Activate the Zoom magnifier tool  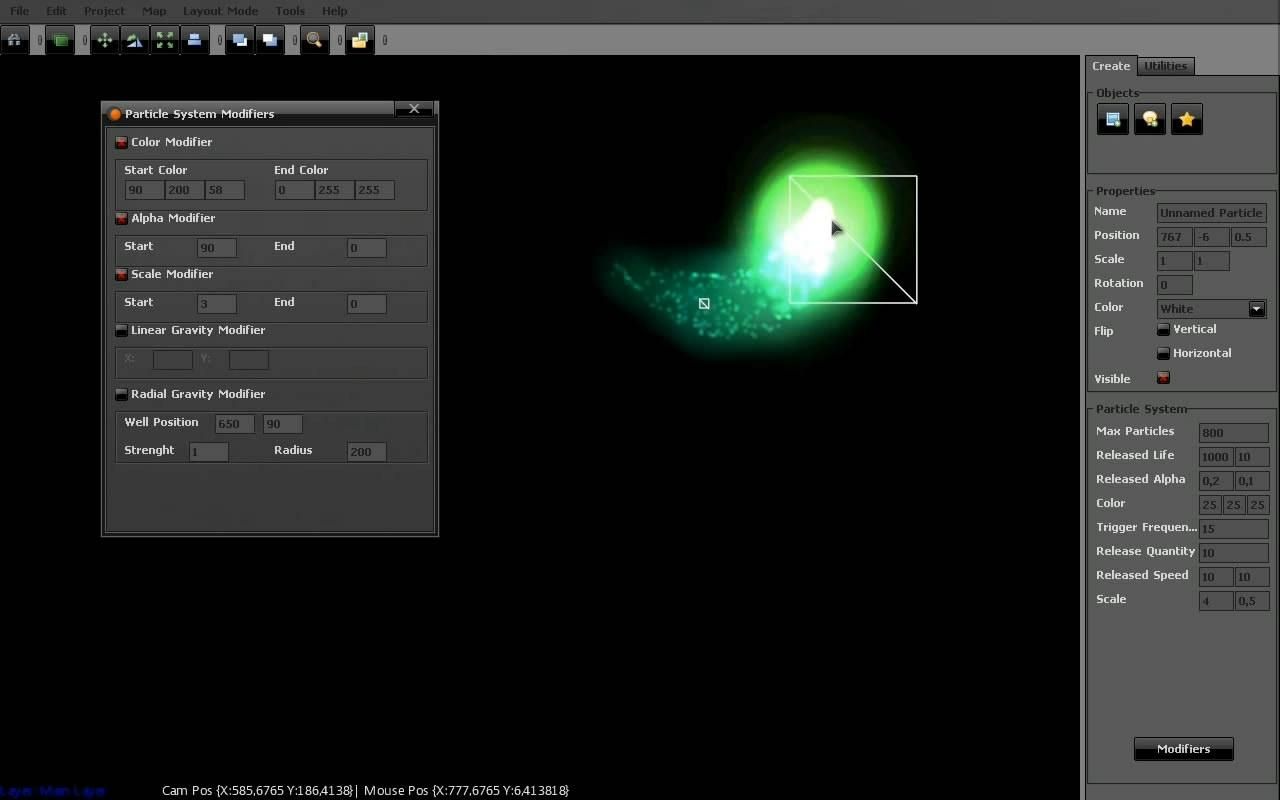click(x=315, y=40)
